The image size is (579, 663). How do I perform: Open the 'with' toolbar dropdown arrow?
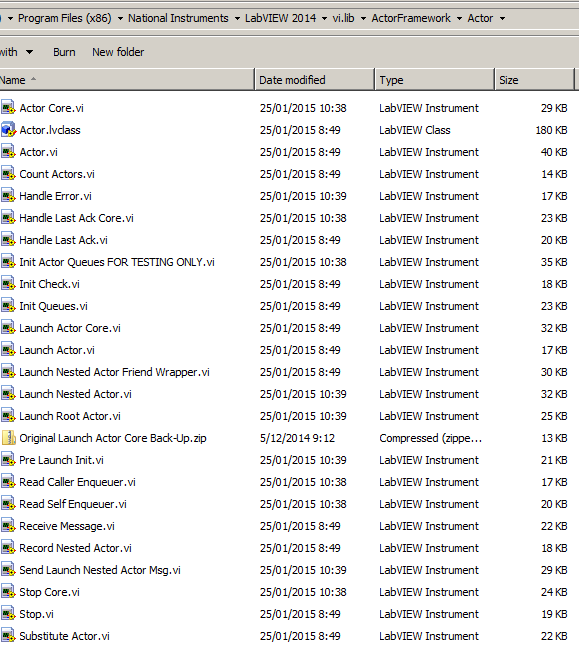(x=29, y=52)
